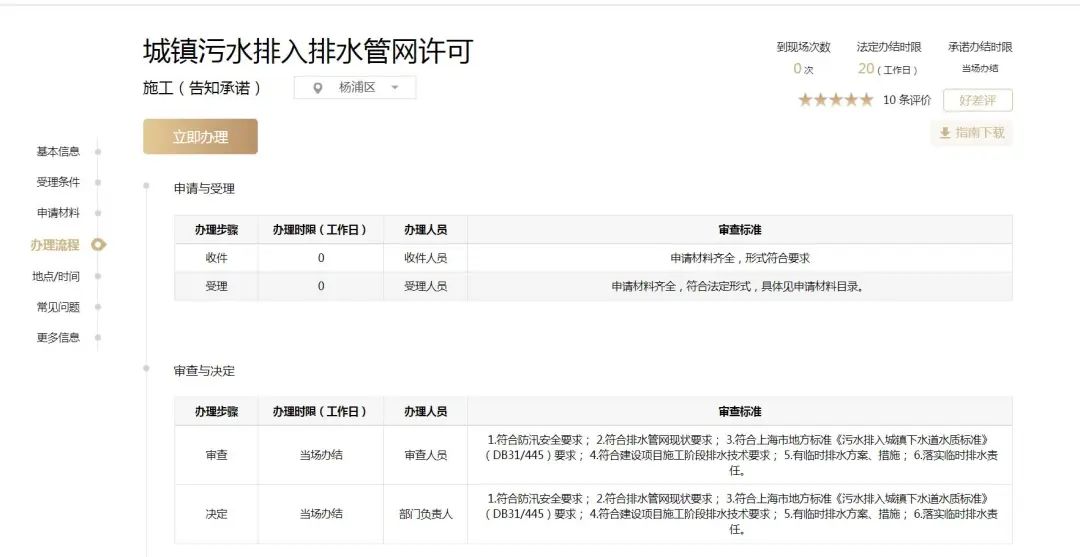
Task: Open 常见问题 in side navigation
Action: pos(58,307)
